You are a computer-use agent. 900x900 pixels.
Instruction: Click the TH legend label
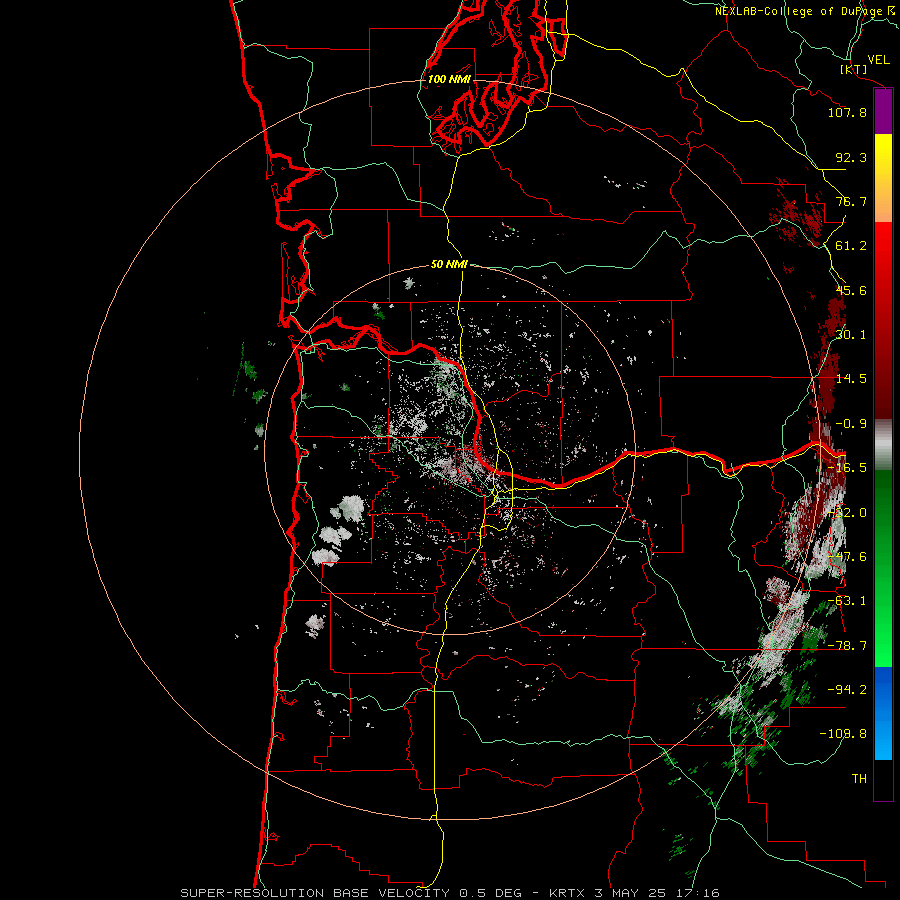pyautogui.click(x=859, y=779)
